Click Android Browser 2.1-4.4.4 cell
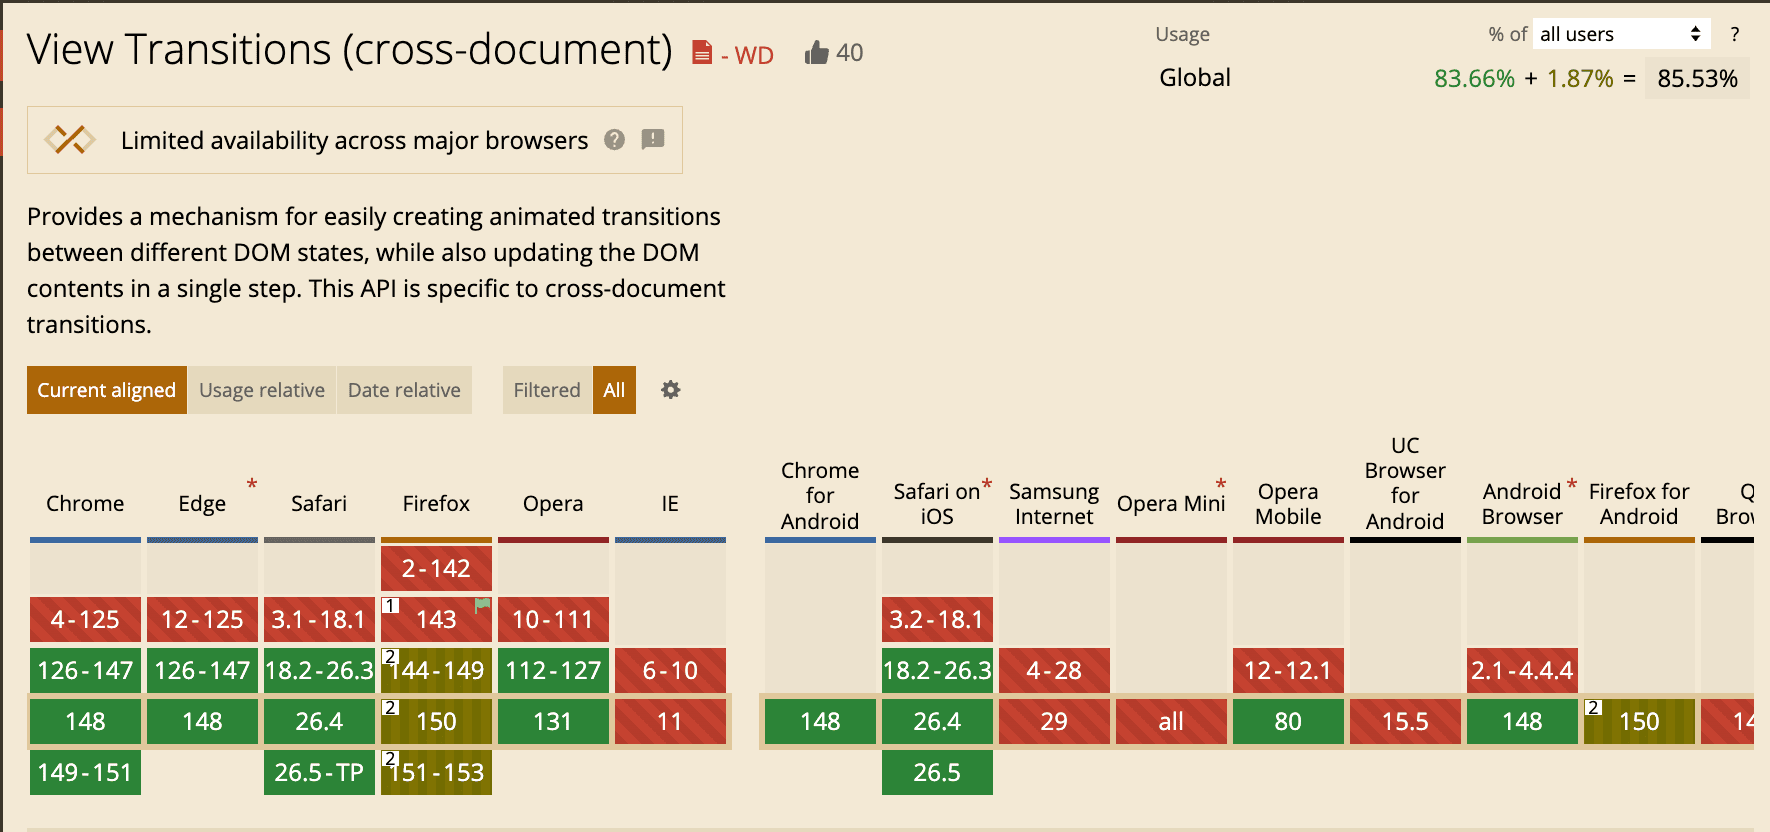Screen dimensions: 1770x832 [1522, 671]
